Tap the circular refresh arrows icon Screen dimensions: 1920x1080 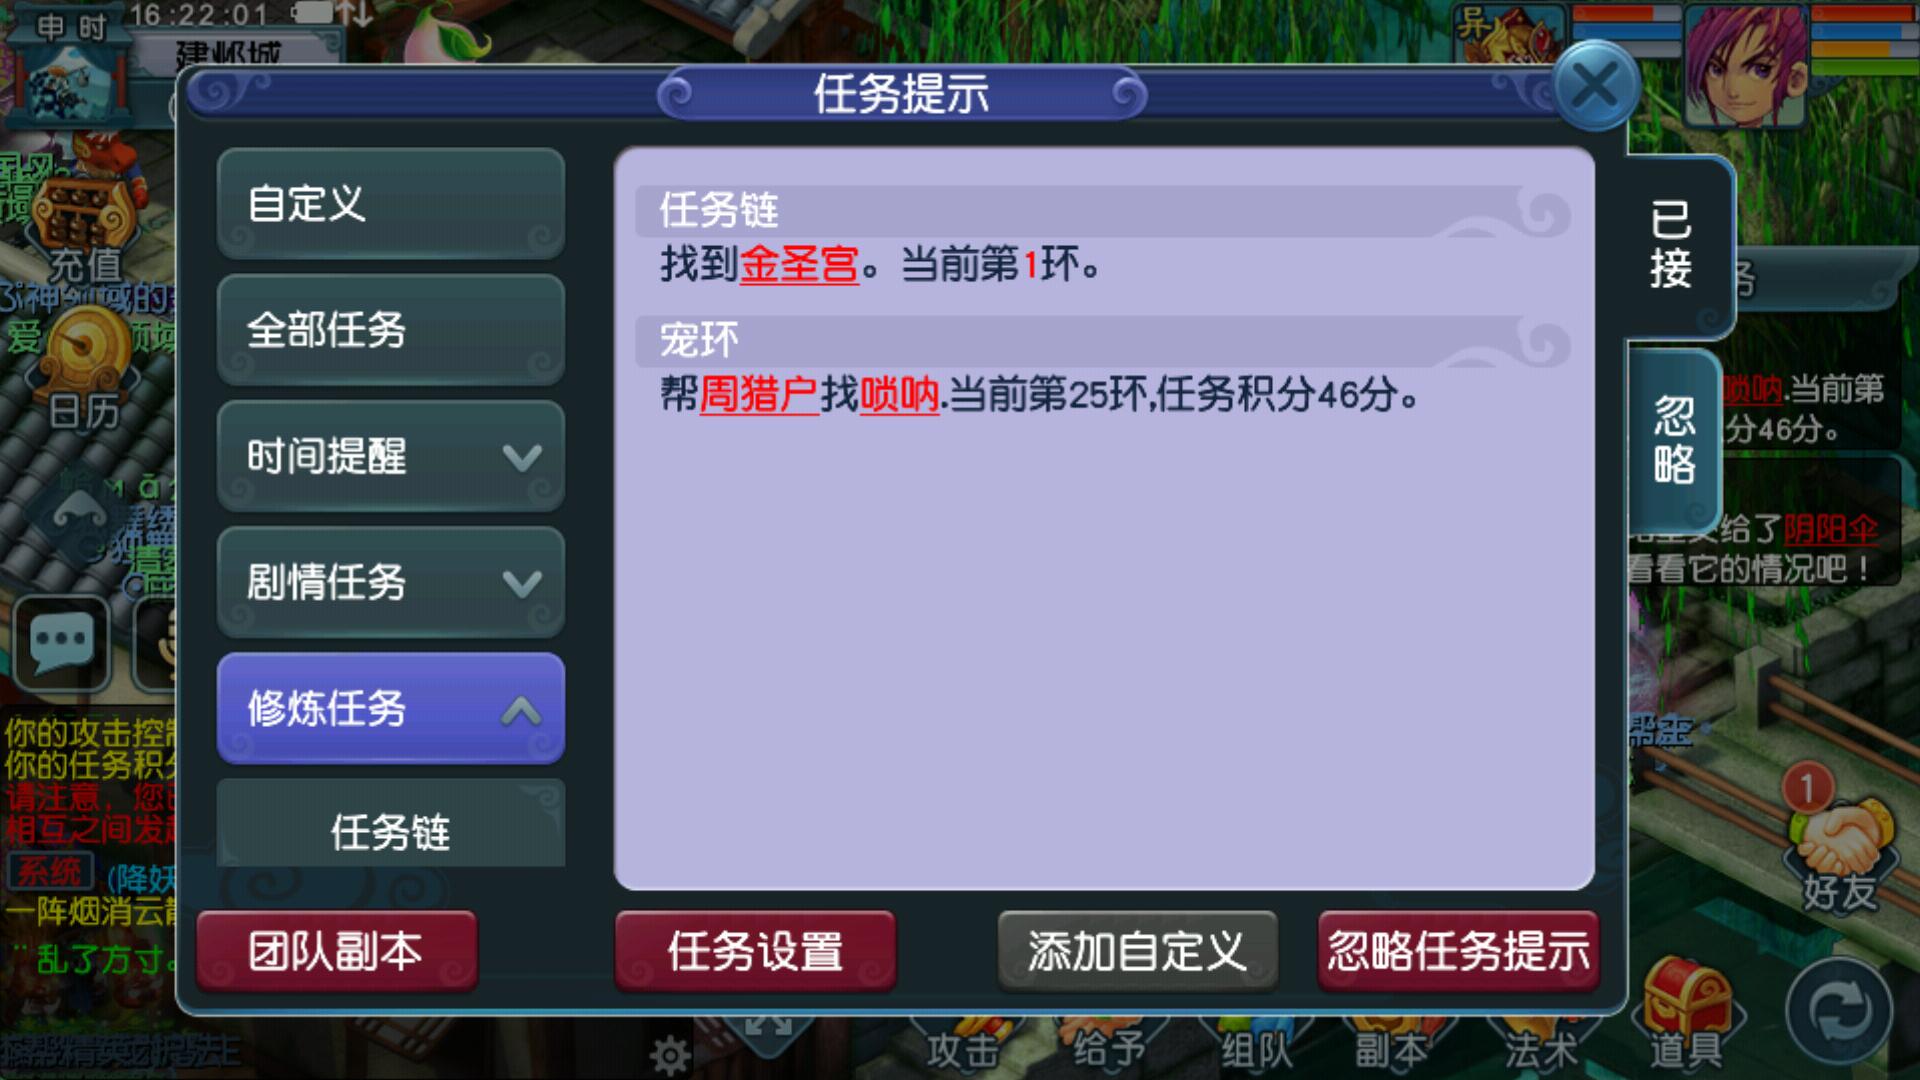pos(1838,1012)
